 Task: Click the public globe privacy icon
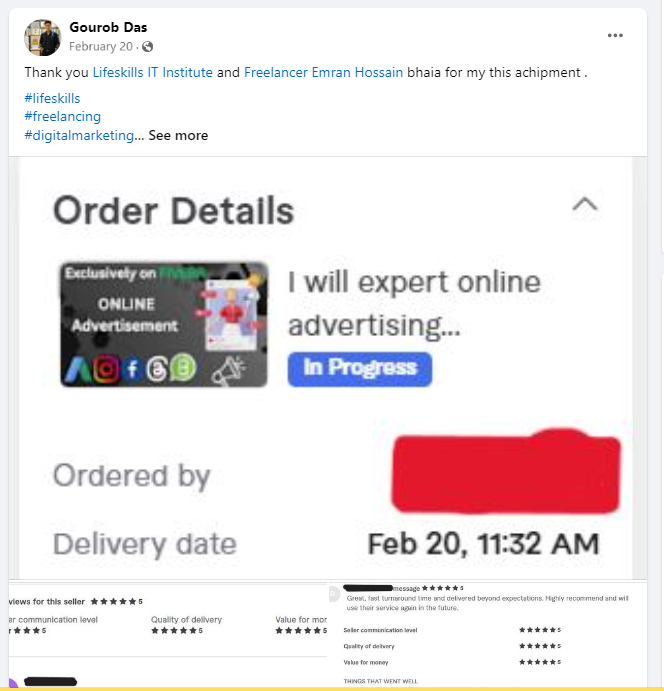(x=148, y=47)
